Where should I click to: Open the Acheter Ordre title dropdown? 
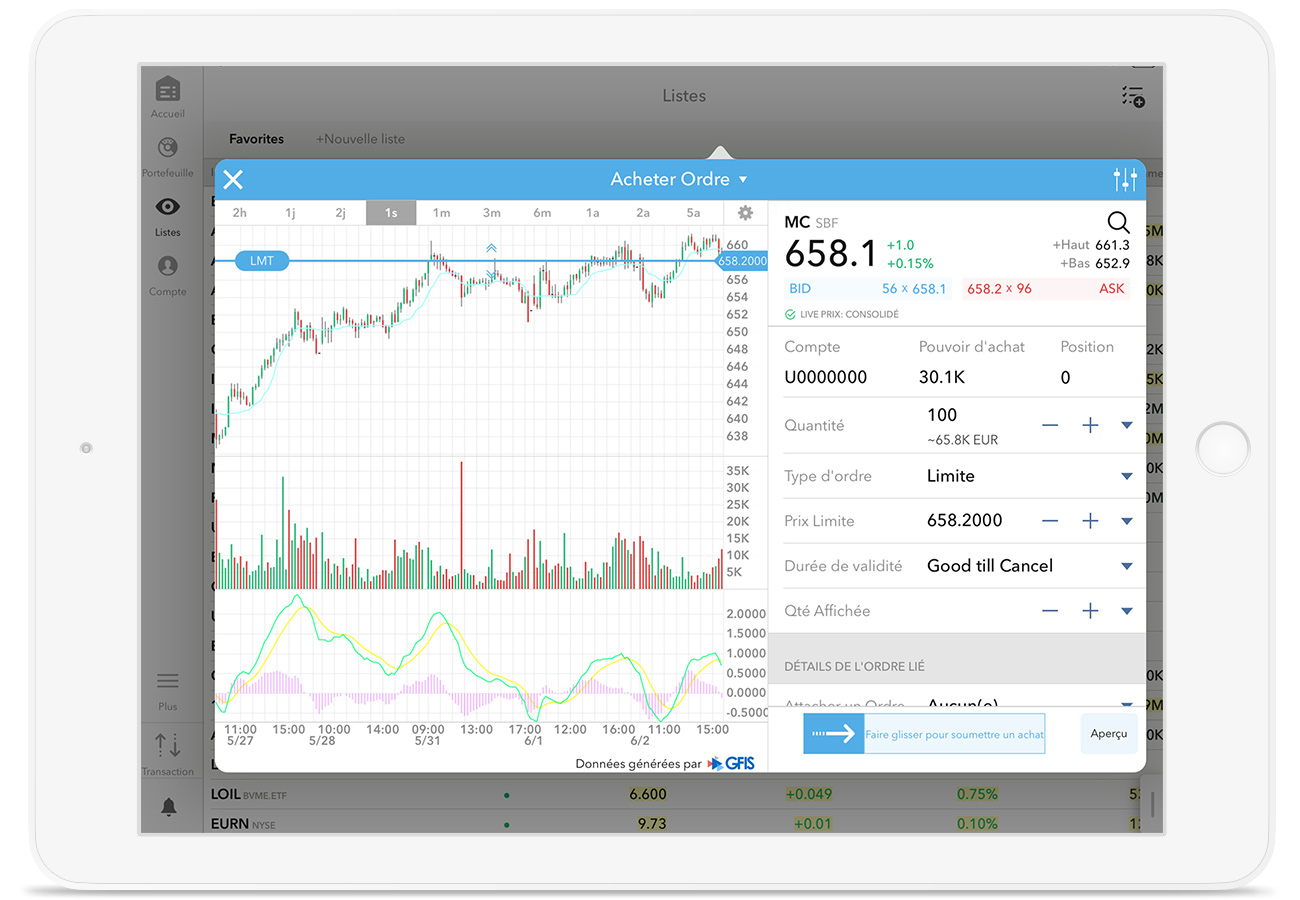(x=679, y=180)
